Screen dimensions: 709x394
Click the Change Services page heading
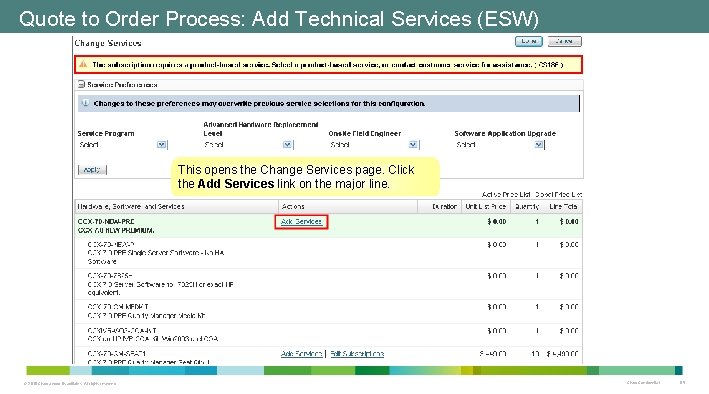click(108, 43)
